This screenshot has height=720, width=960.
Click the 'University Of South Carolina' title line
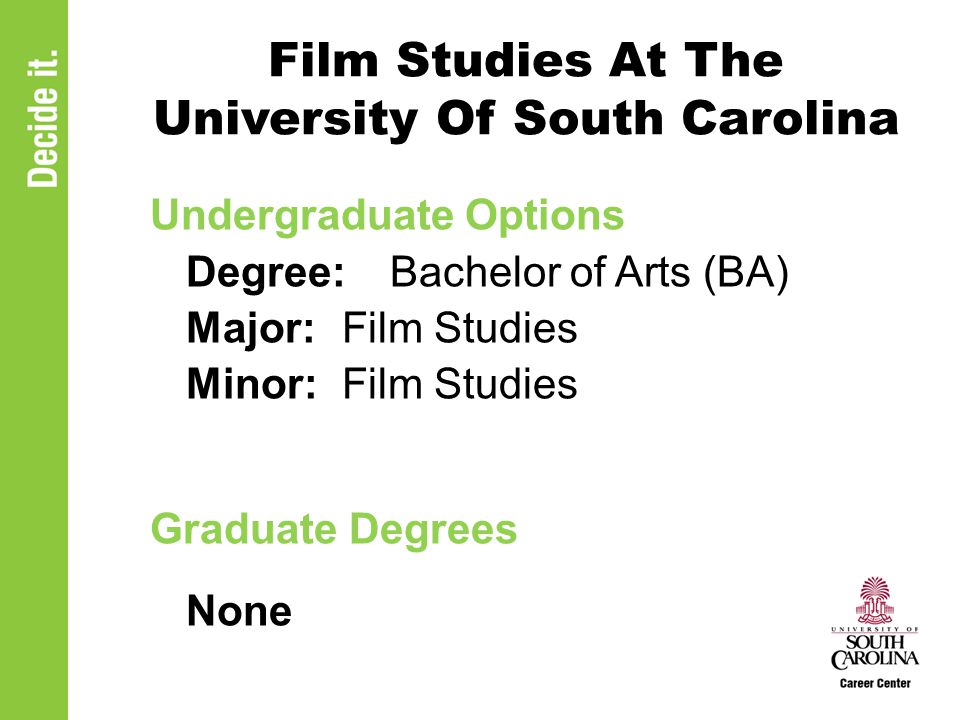pos(526,118)
